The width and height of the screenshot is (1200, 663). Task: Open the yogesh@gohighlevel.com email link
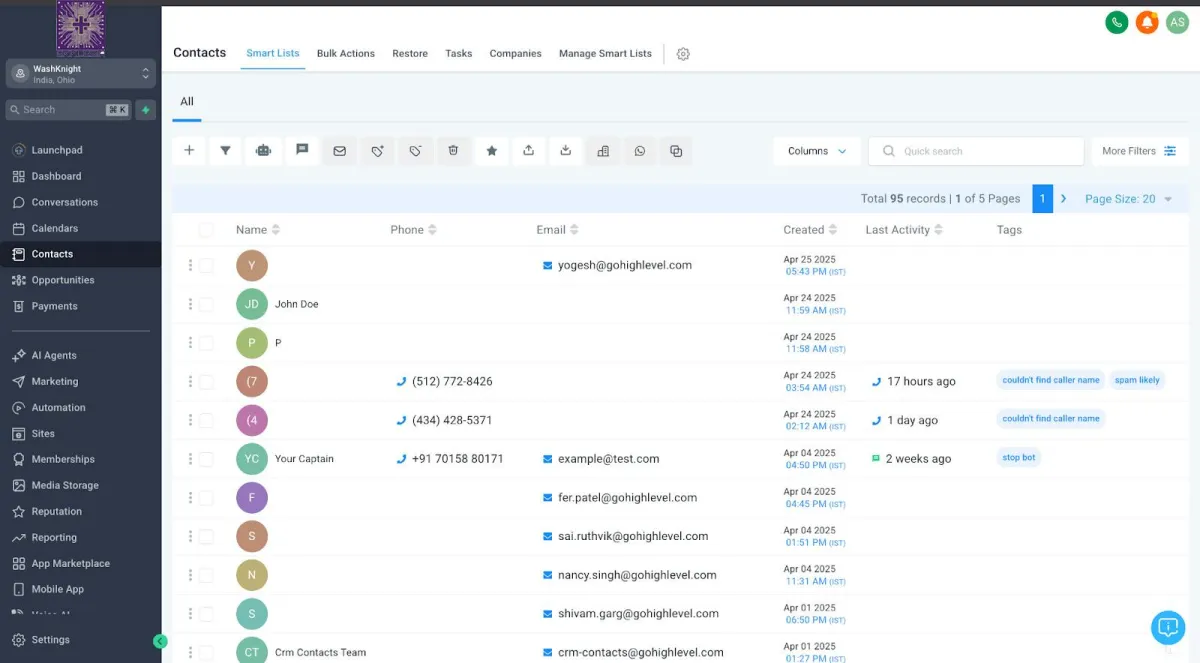pyautogui.click(x=625, y=265)
